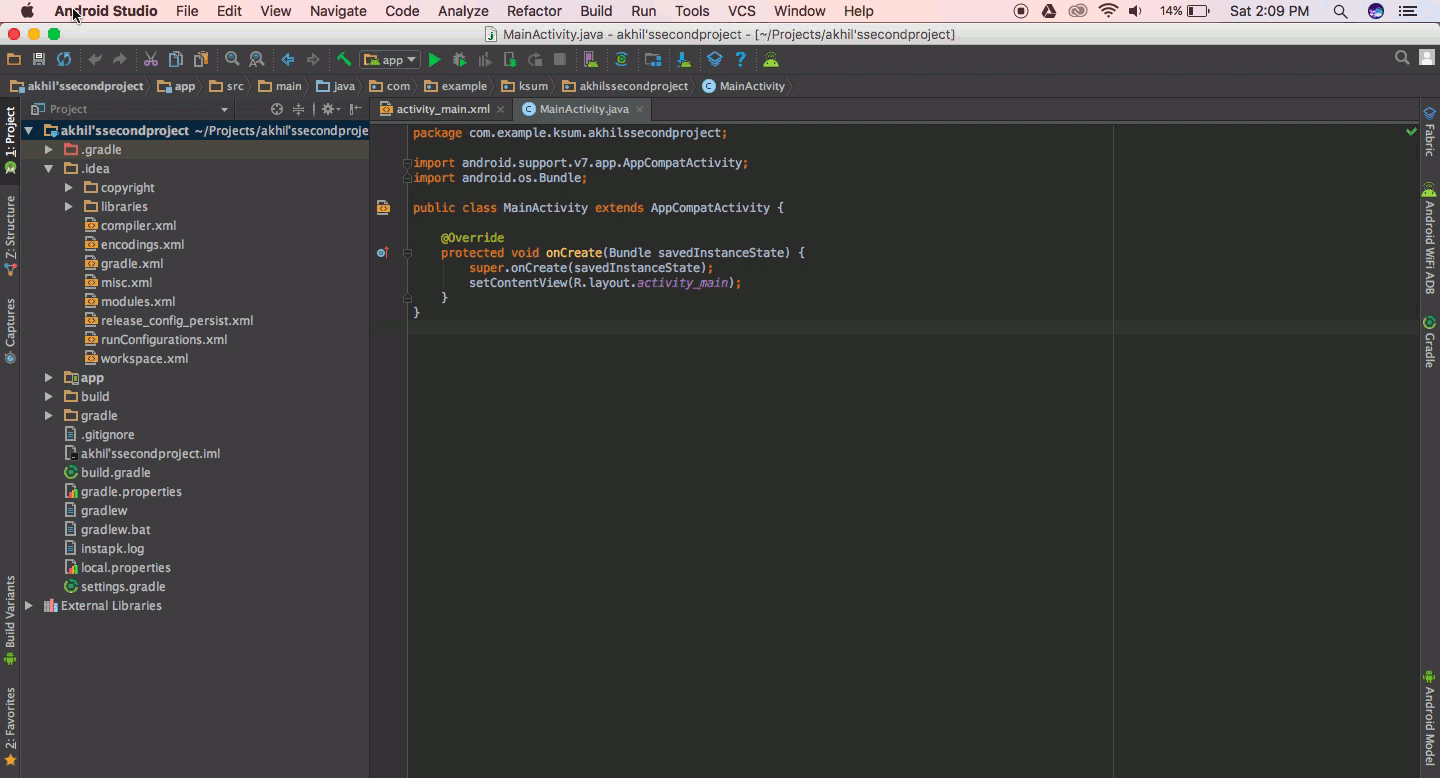
Task: Open the app run configuration dropdown
Action: pyautogui.click(x=390, y=60)
